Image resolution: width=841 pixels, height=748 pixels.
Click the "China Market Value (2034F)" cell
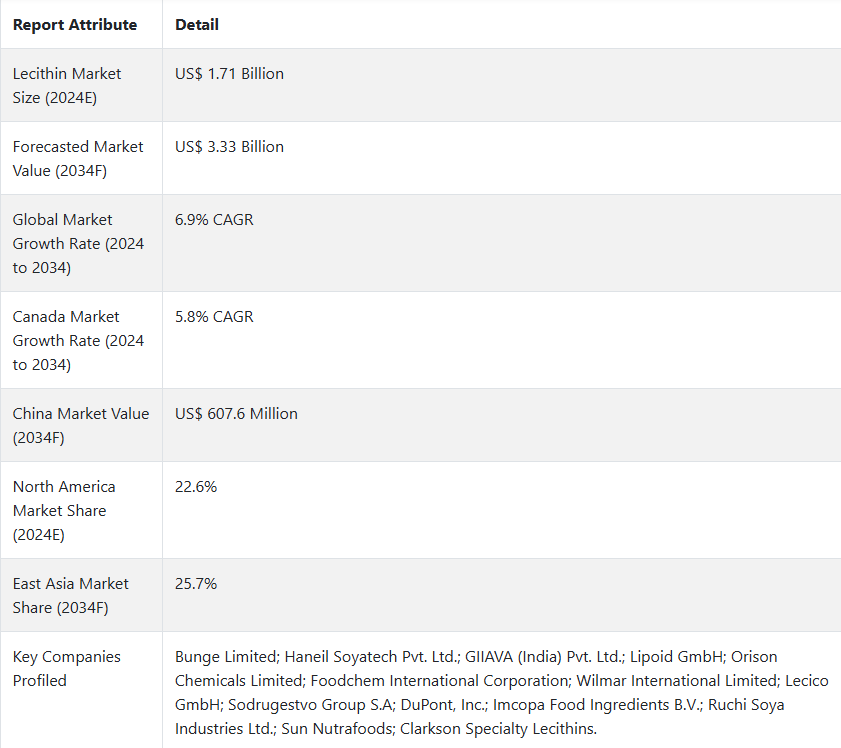pyautogui.click(x=80, y=426)
